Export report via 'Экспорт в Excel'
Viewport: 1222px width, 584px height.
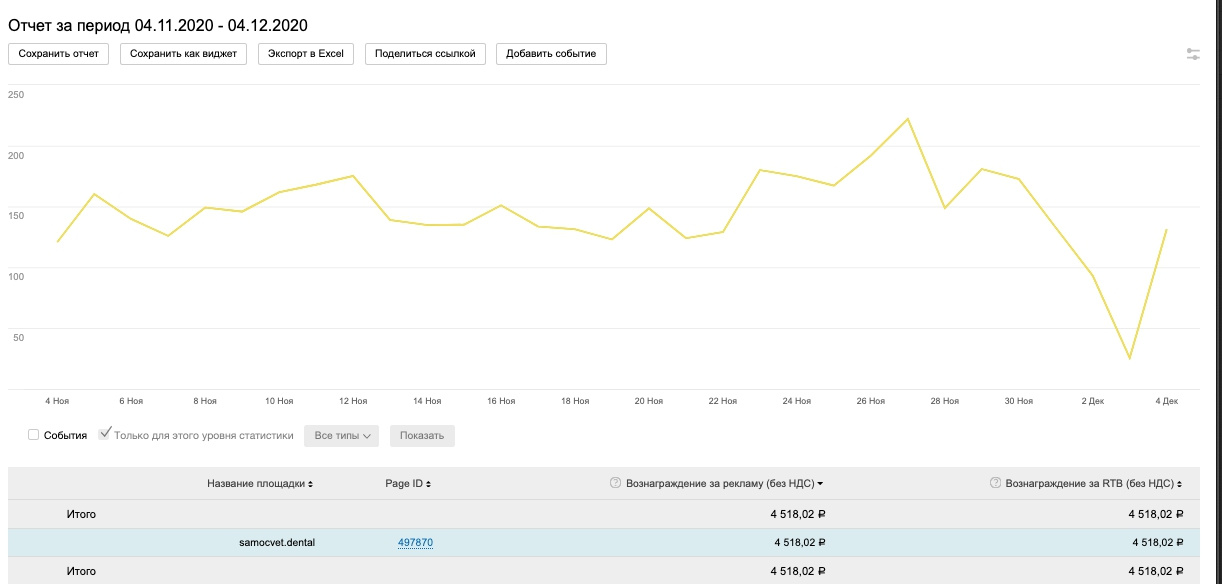click(305, 54)
